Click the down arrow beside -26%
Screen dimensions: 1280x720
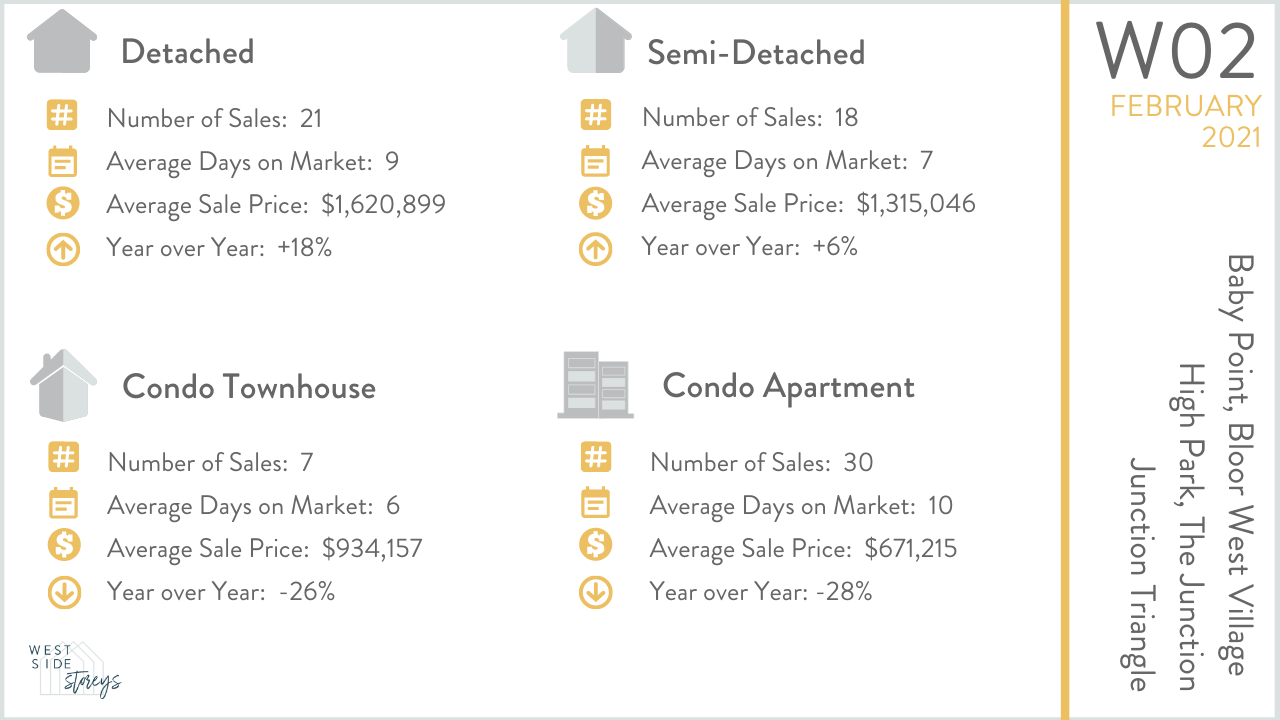tap(63, 592)
